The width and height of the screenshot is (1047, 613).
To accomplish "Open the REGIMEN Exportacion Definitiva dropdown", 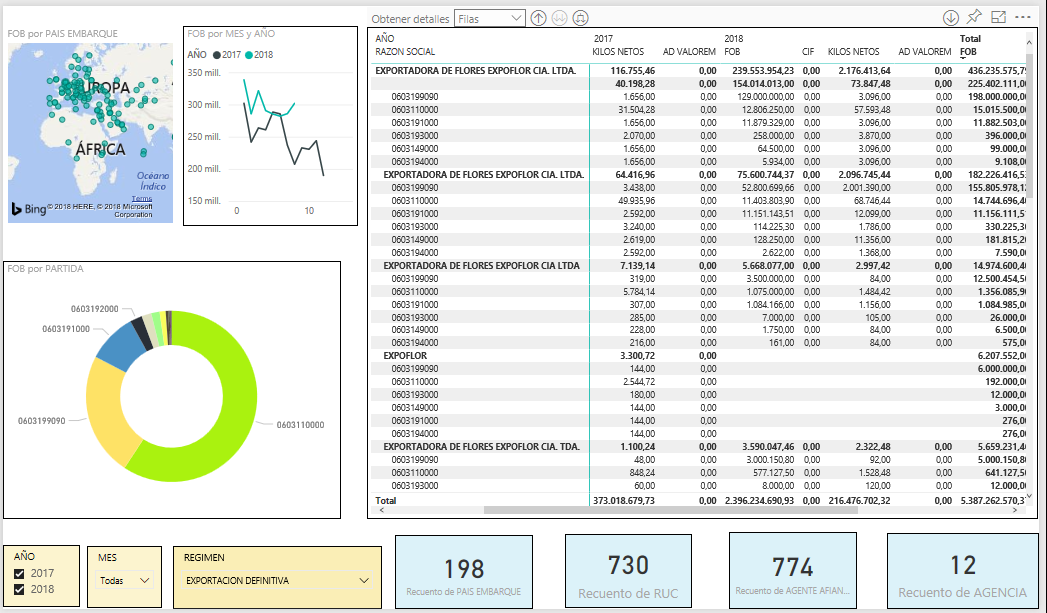I will click(x=277, y=581).
